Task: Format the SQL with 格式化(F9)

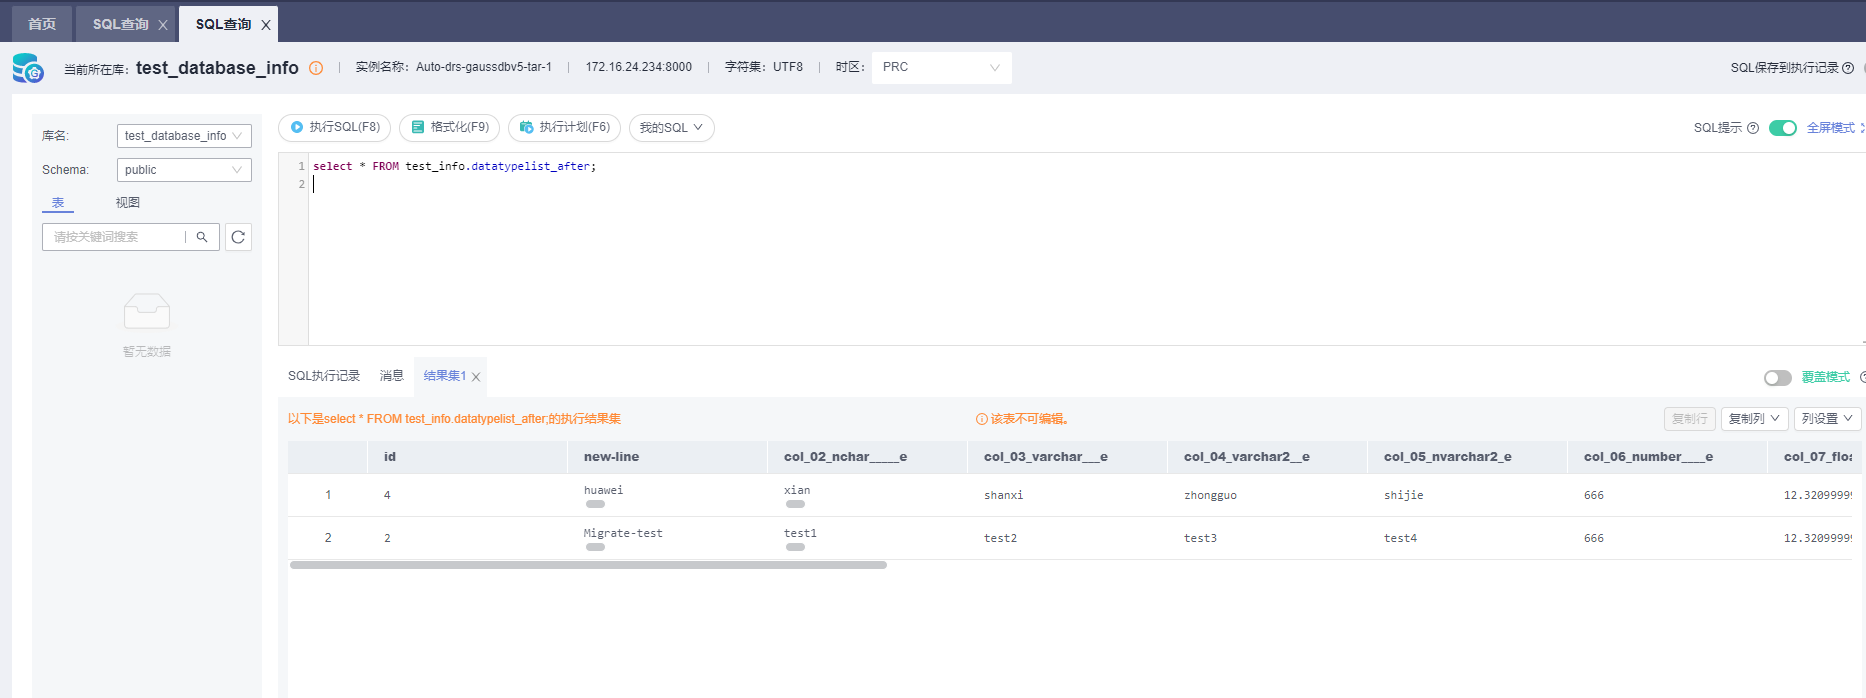Action: tap(451, 128)
